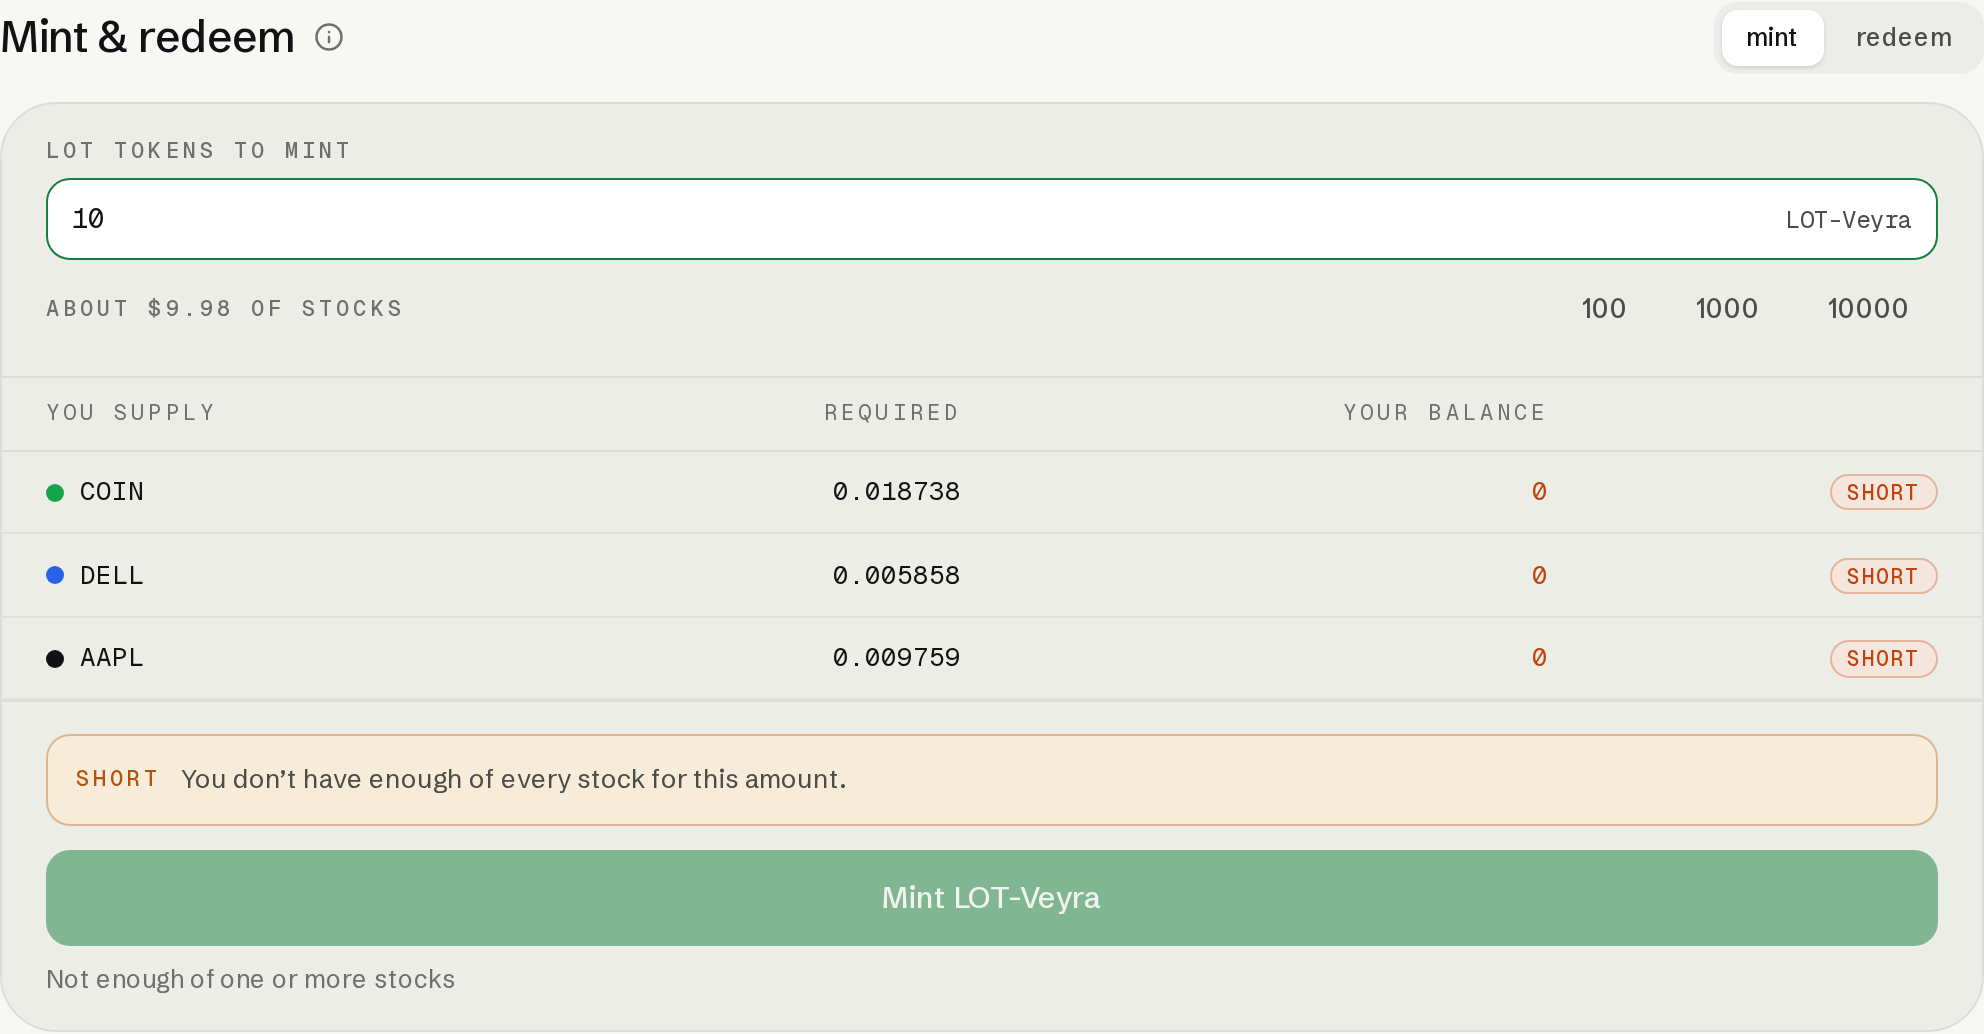Choose the 1000 preset amount
This screenshot has width=1984, height=1034.
coord(1727,308)
